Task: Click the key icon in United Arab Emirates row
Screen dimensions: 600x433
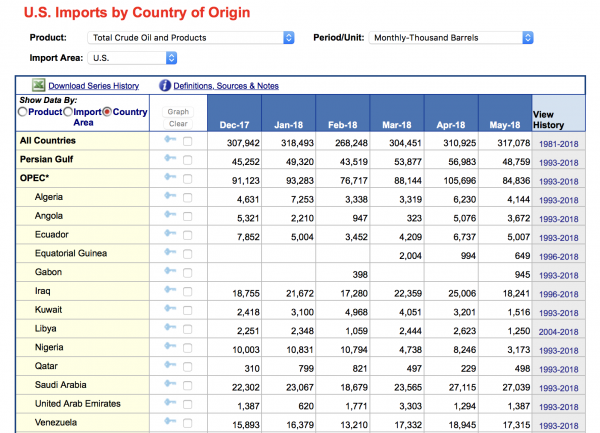Action: (x=170, y=402)
